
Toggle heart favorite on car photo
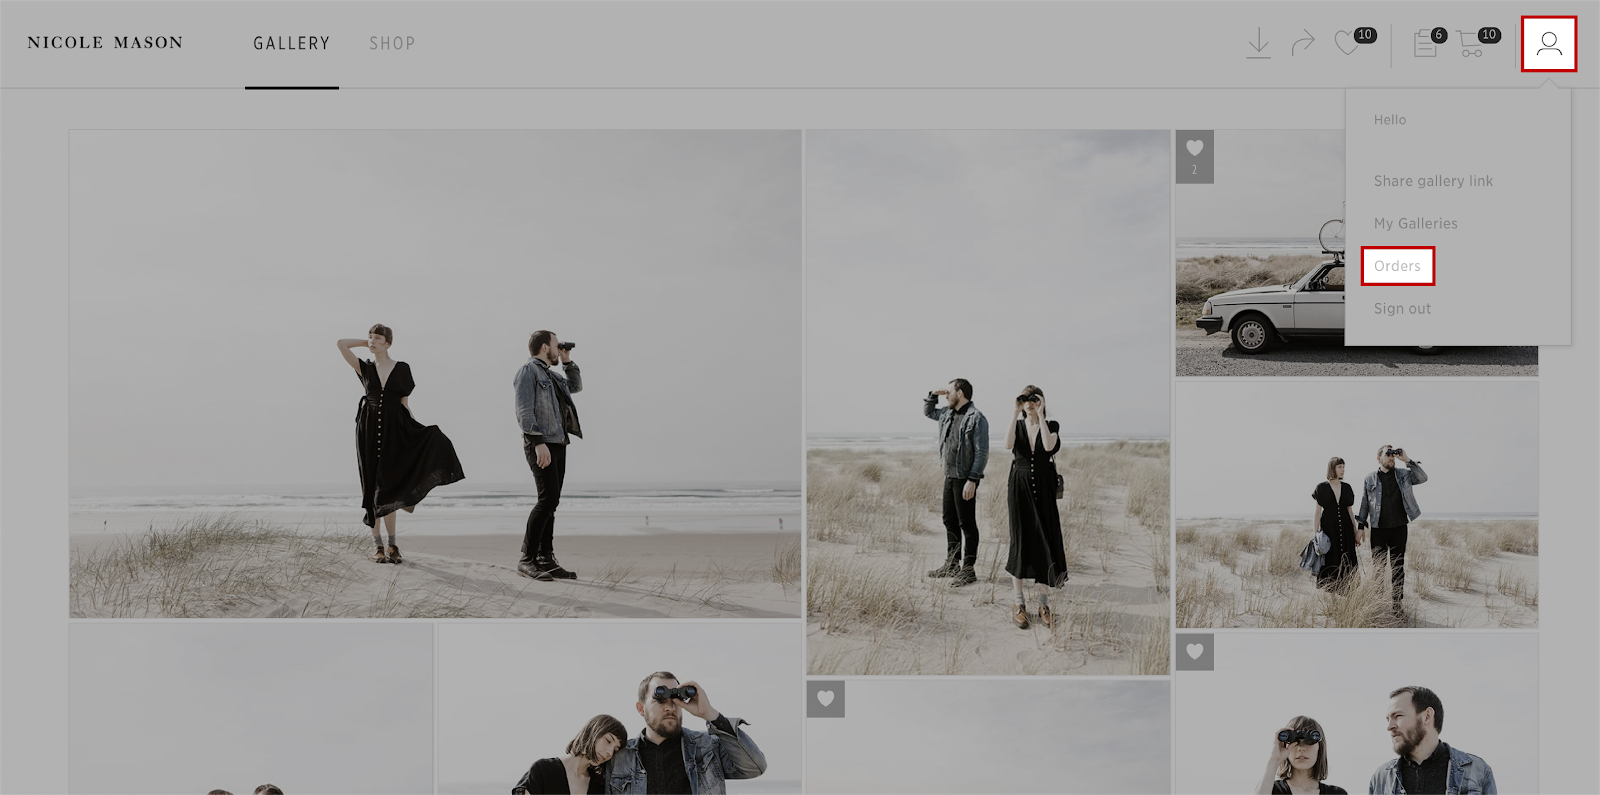(x=1194, y=156)
